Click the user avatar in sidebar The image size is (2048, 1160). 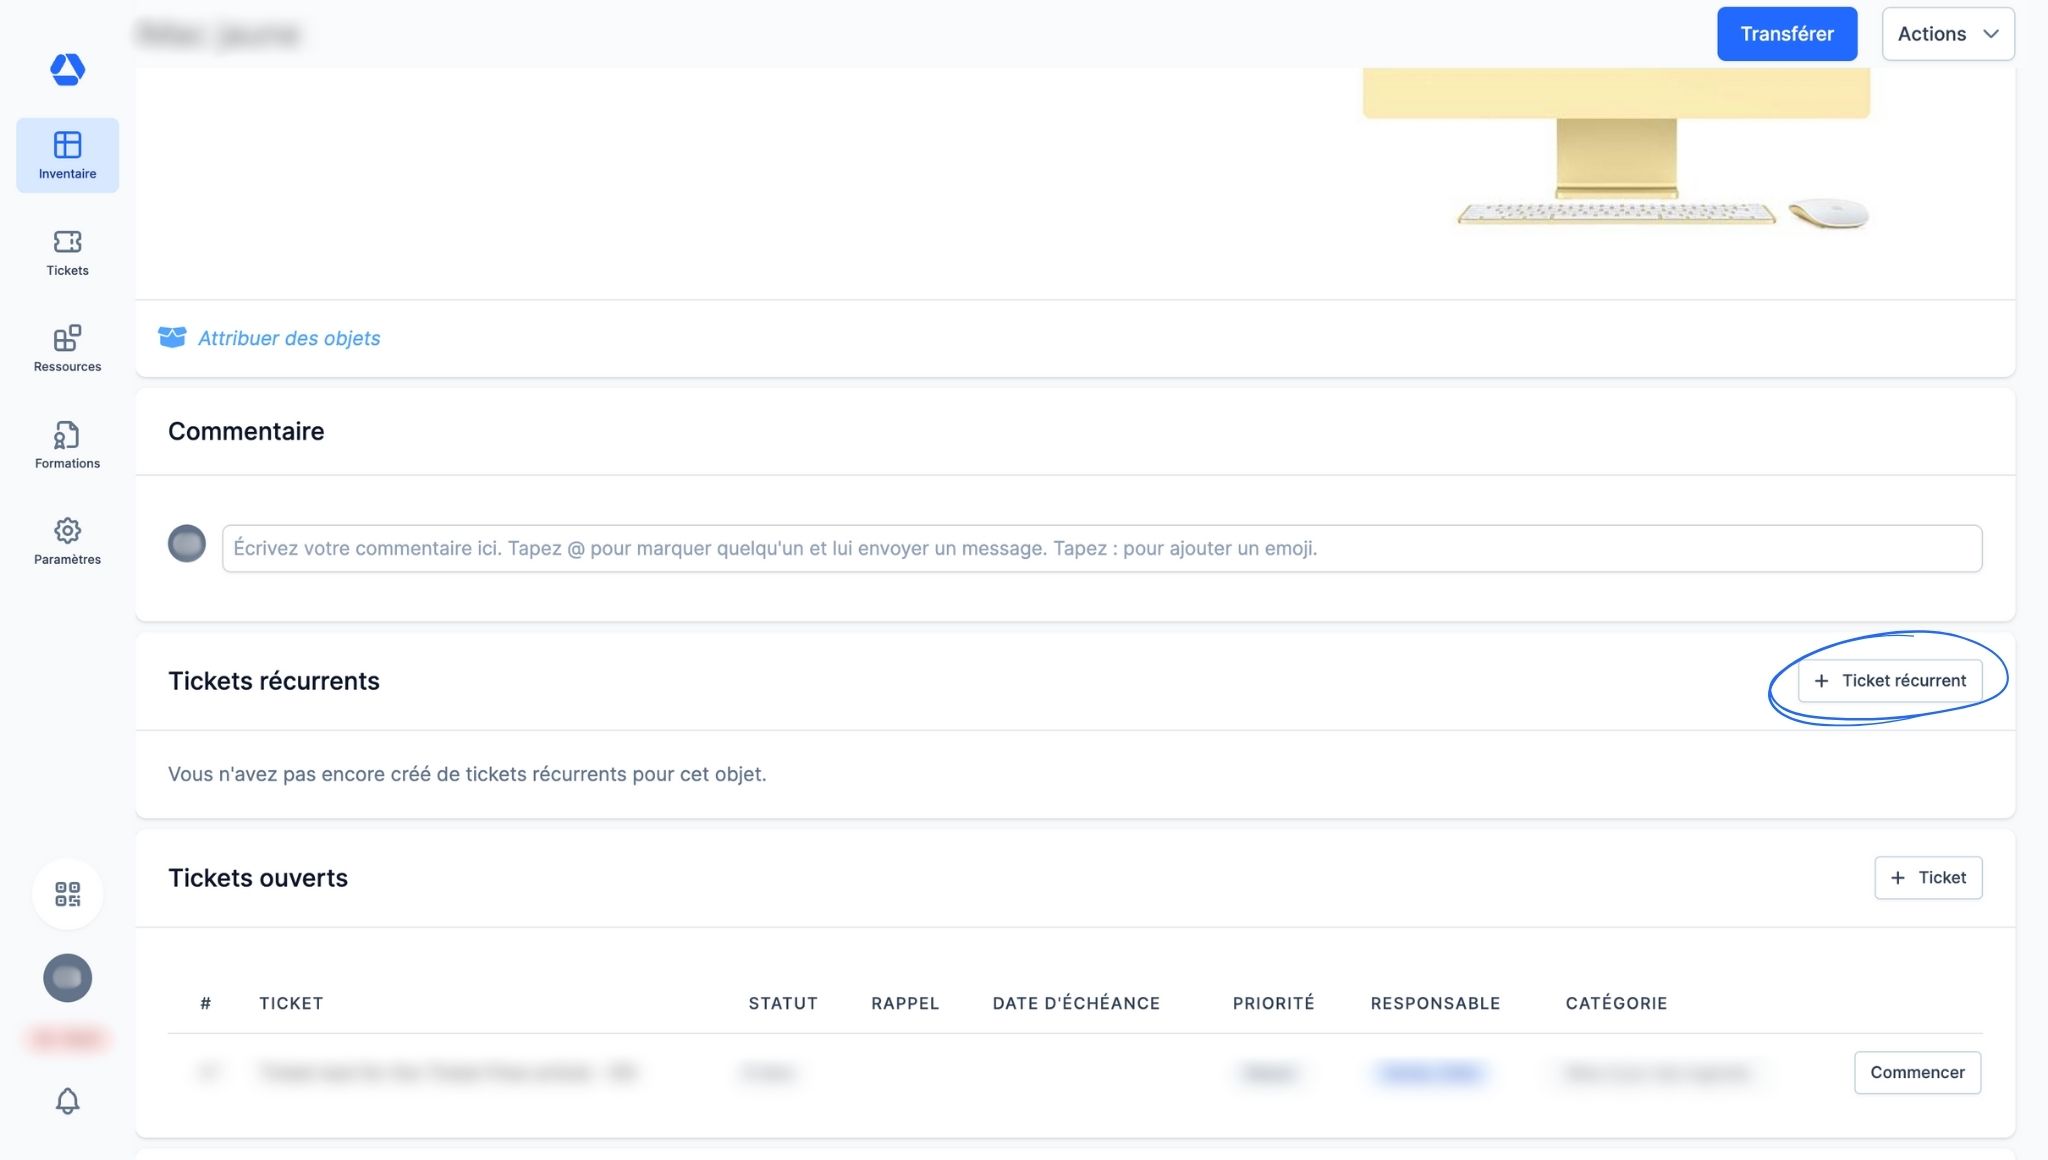pyautogui.click(x=67, y=978)
